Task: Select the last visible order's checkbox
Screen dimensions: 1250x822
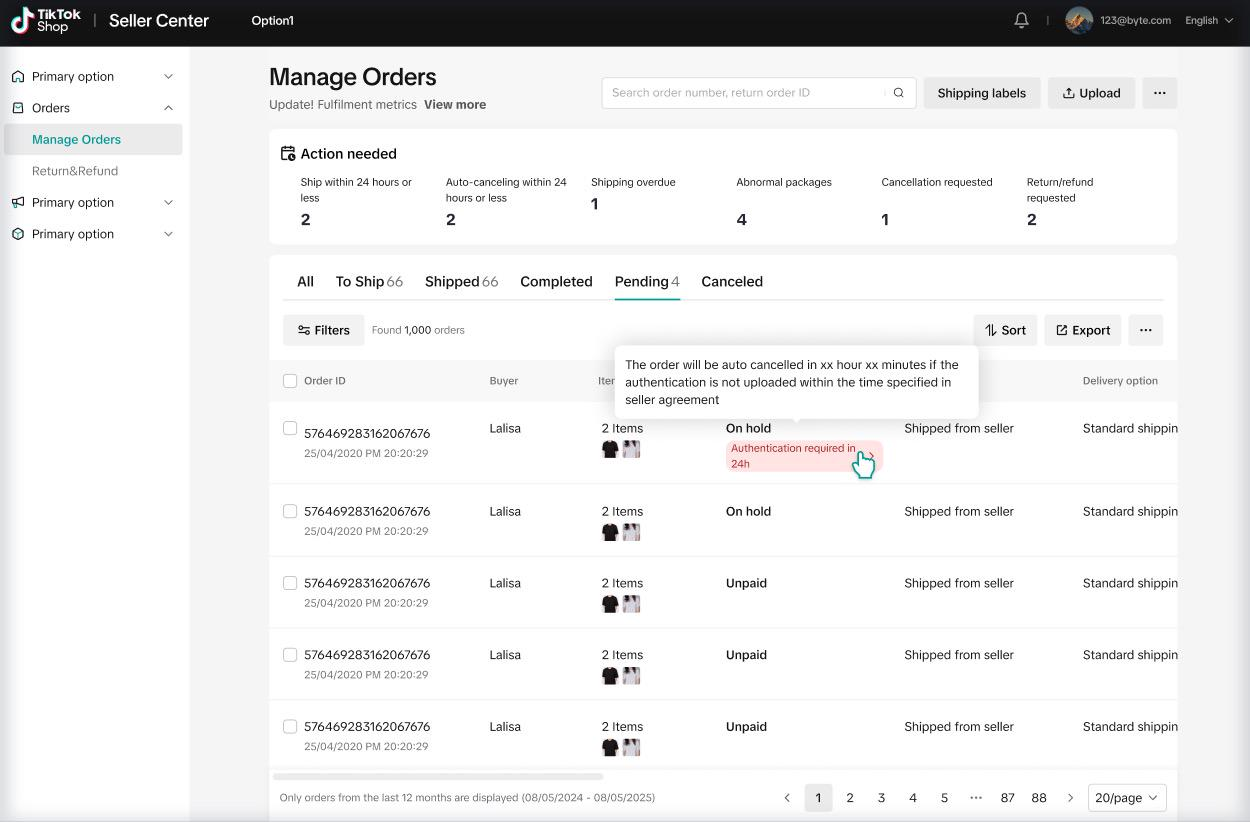Action: pos(290,727)
